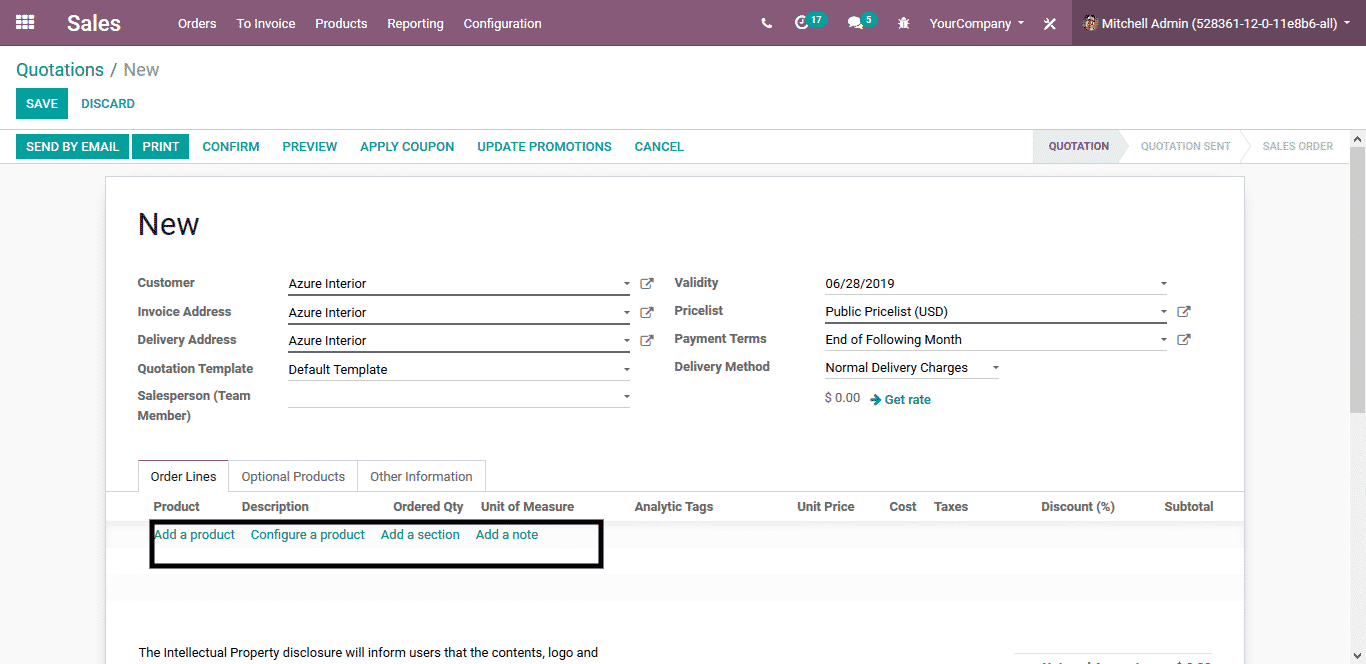
Task: Expand the Salesperson dropdown field
Action: tap(627, 397)
